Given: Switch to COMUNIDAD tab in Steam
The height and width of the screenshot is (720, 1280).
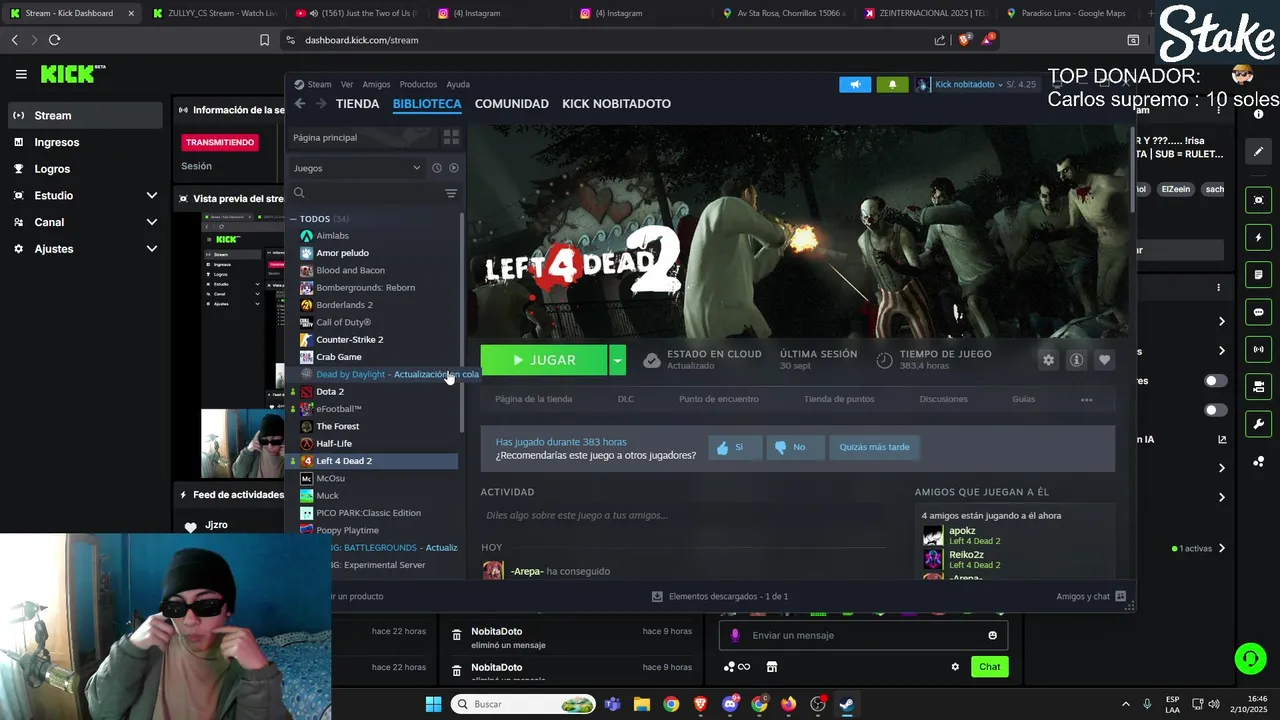Looking at the screenshot, I should (512, 104).
